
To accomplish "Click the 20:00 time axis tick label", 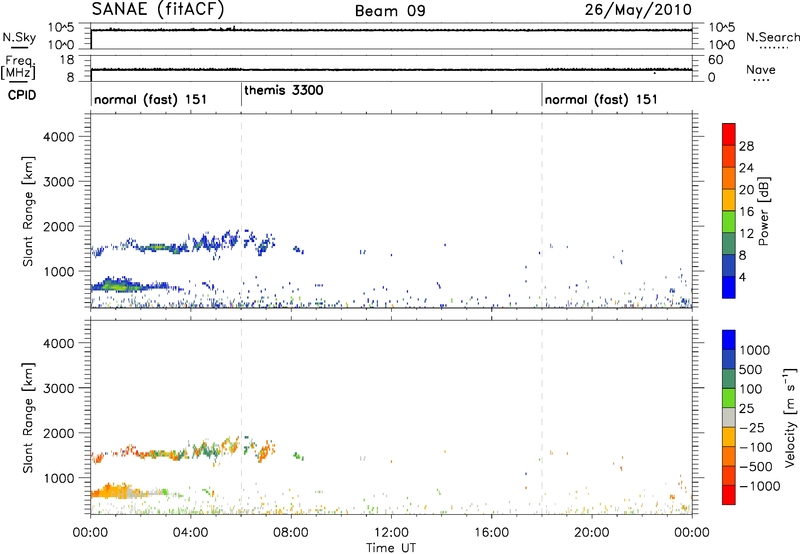I will click(591, 532).
